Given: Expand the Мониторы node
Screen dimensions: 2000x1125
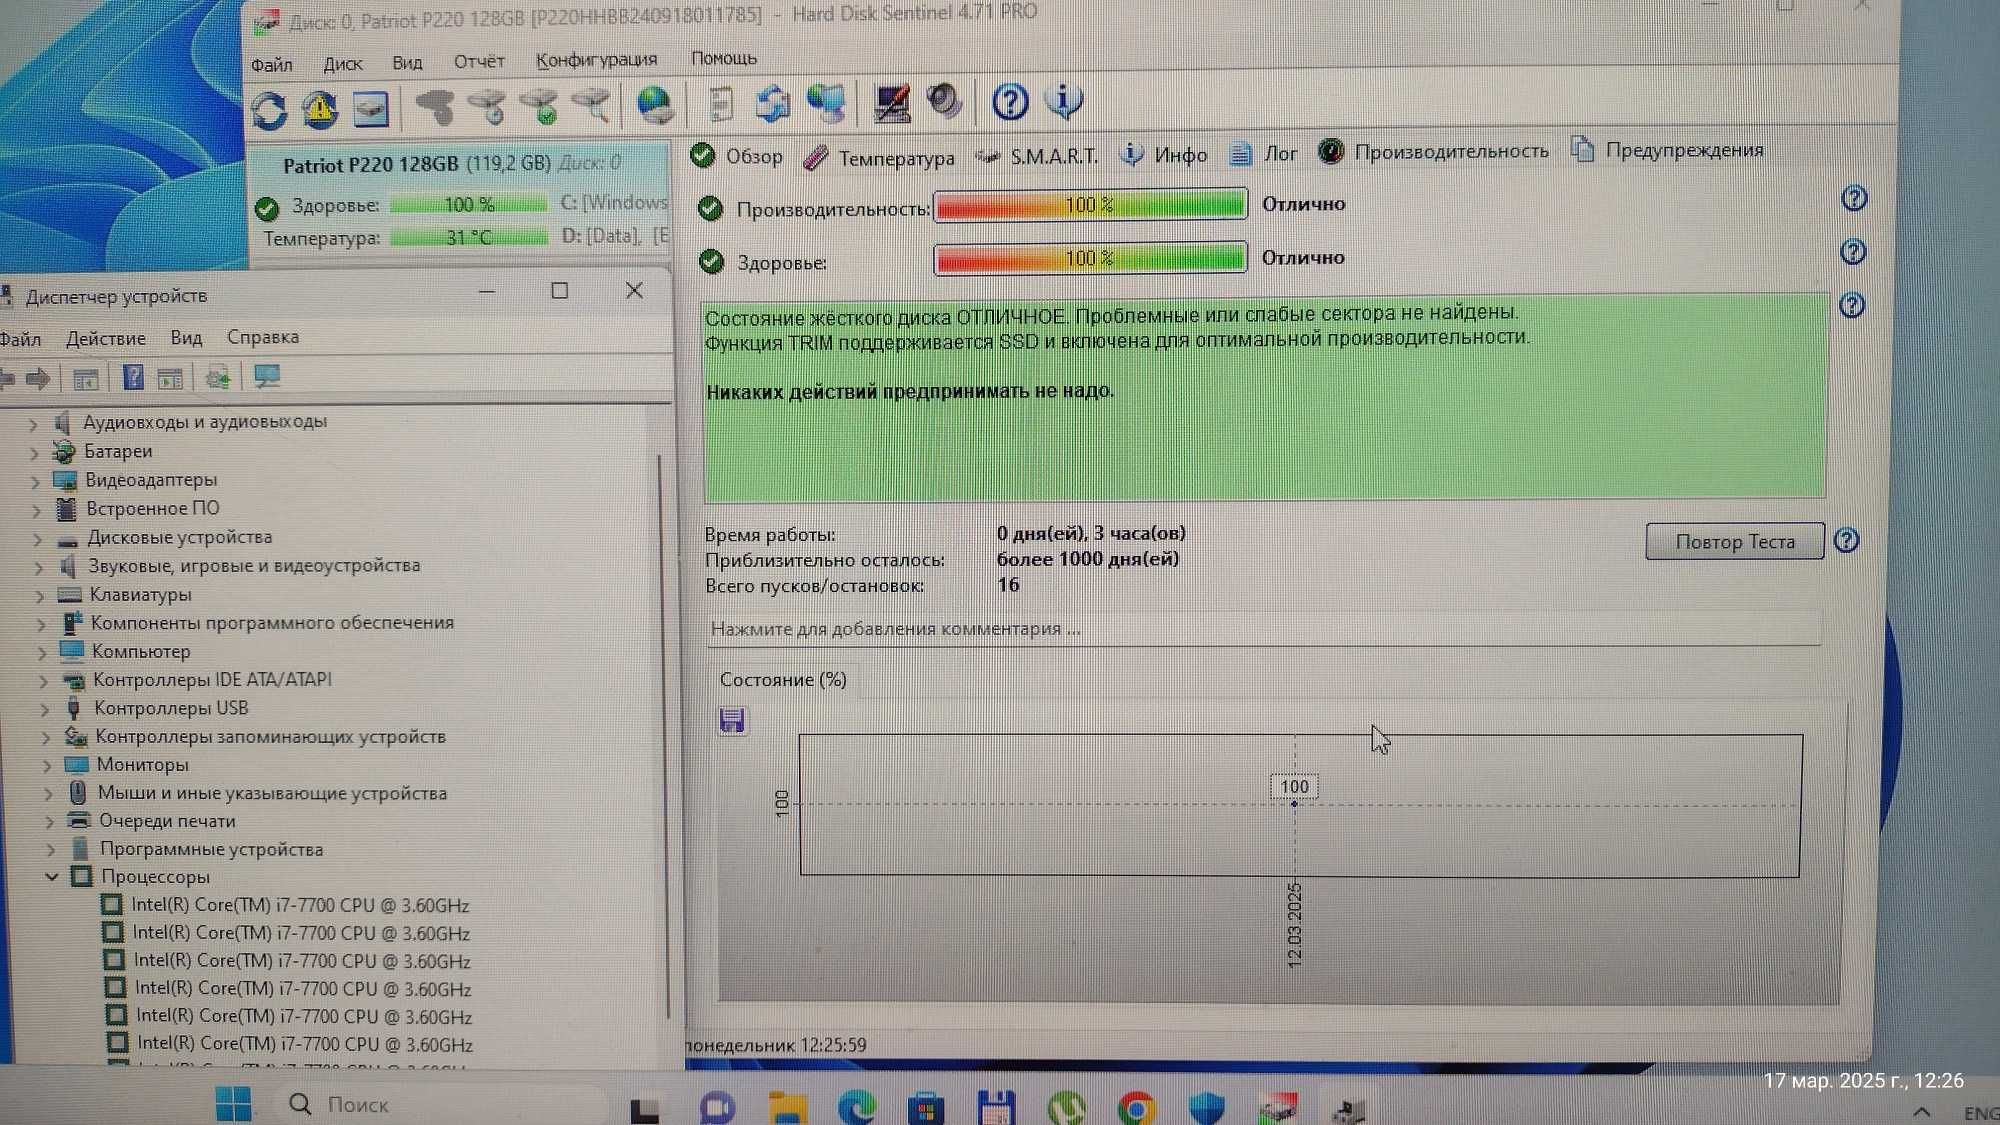Looking at the screenshot, I should 47,766.
